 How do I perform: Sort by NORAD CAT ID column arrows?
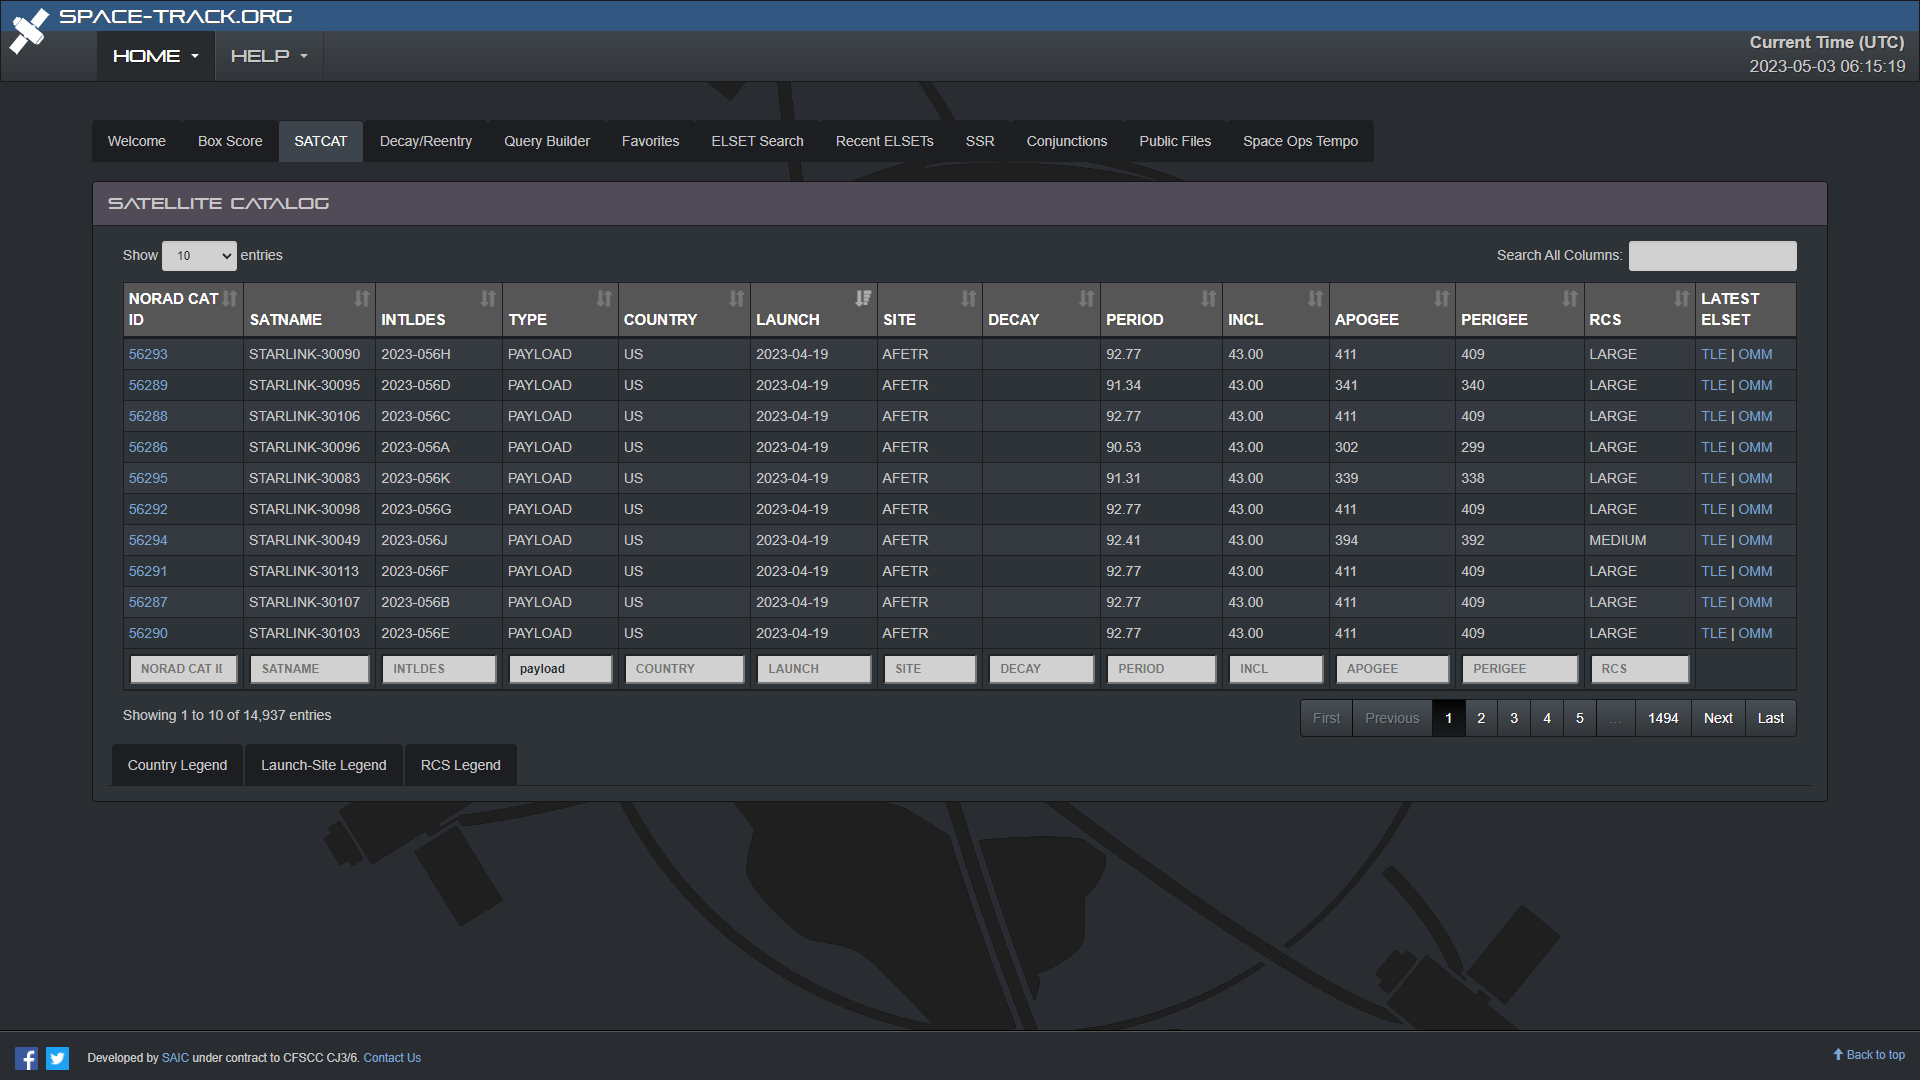pos(230,298)
